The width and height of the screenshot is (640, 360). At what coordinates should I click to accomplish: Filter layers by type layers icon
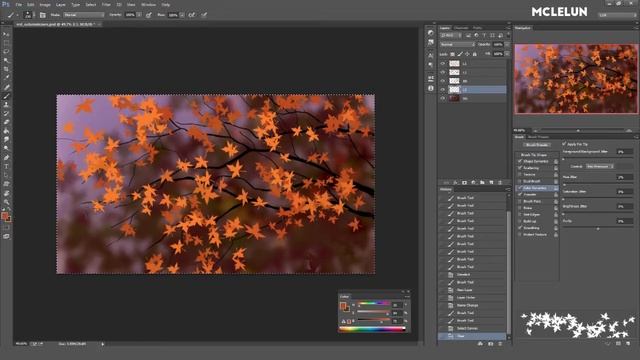pos(484,36)
